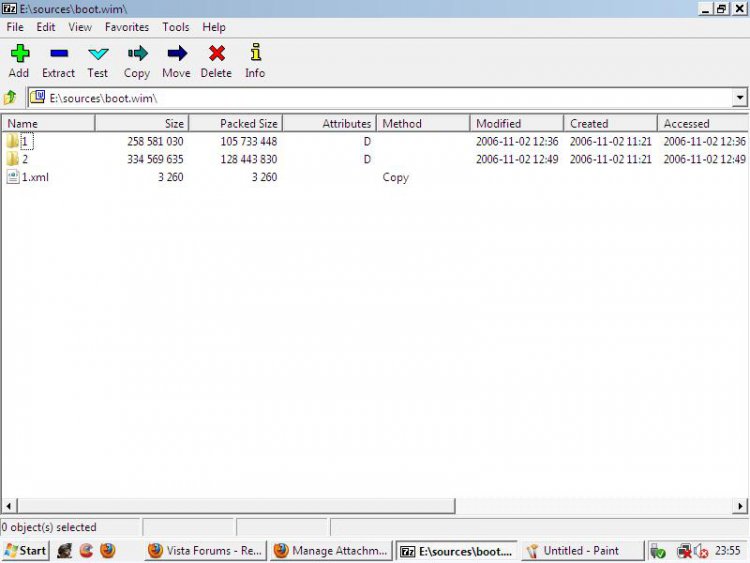Open the File menu
This screenshot has height=563, width=750.
pyautogui.click(x=15, y=27)
